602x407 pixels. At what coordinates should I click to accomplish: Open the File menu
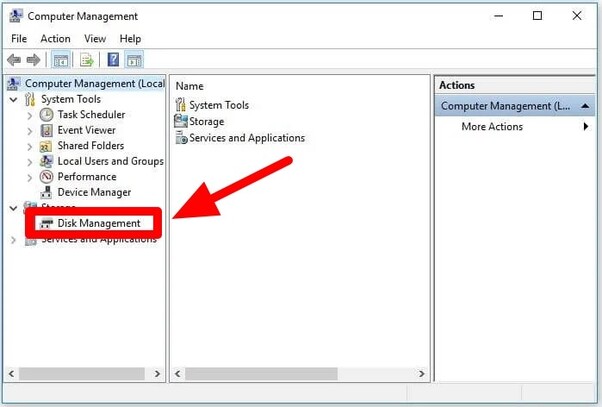[19, 39]
